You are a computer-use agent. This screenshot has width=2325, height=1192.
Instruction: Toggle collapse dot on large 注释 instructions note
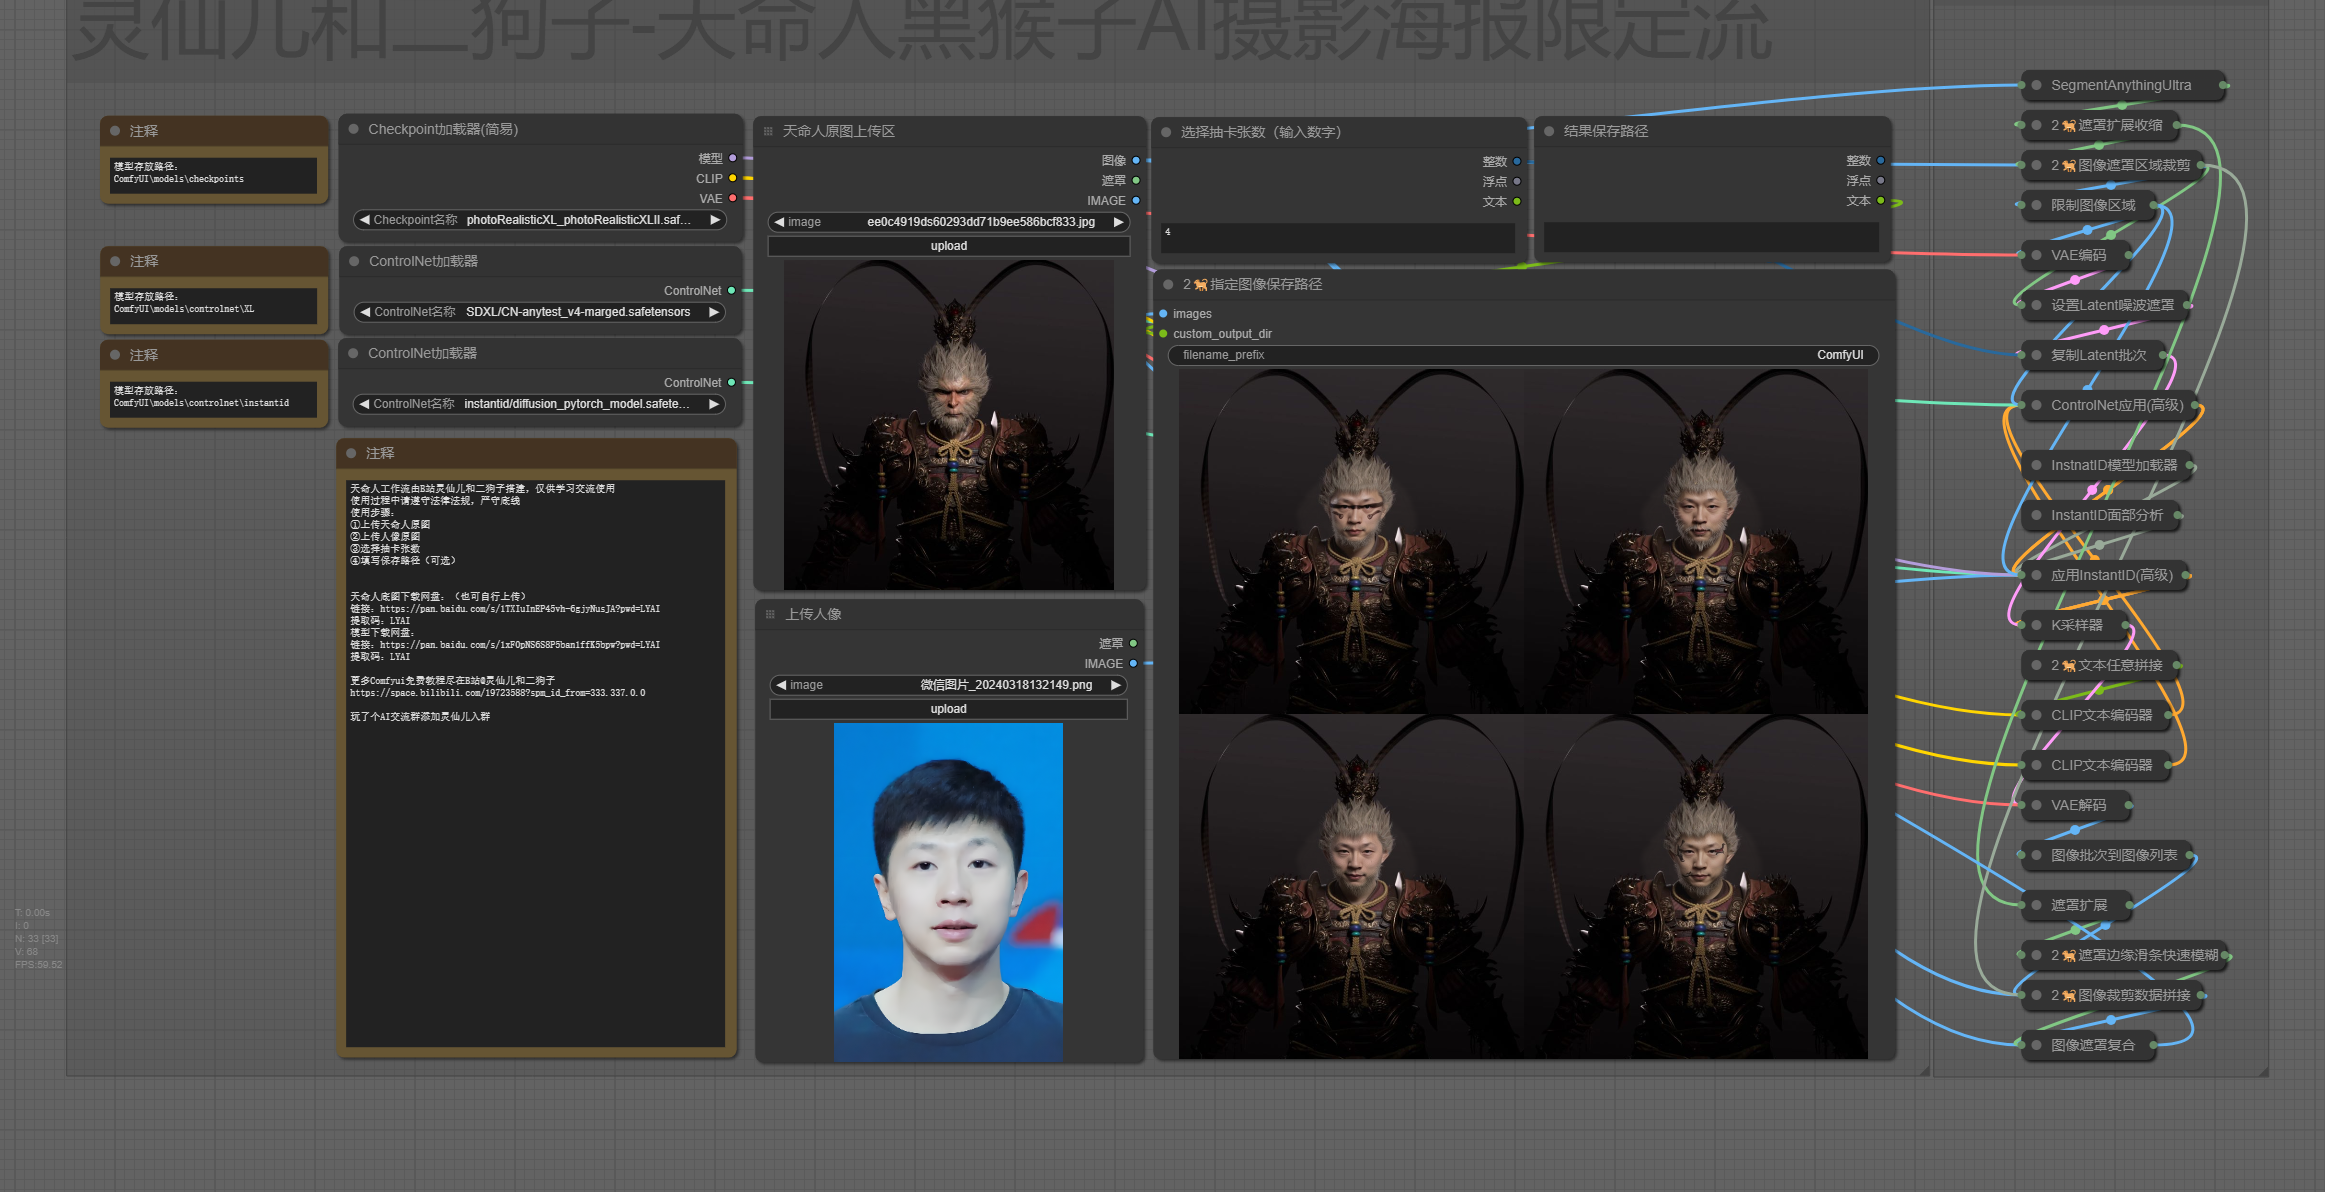pos(351,453)
